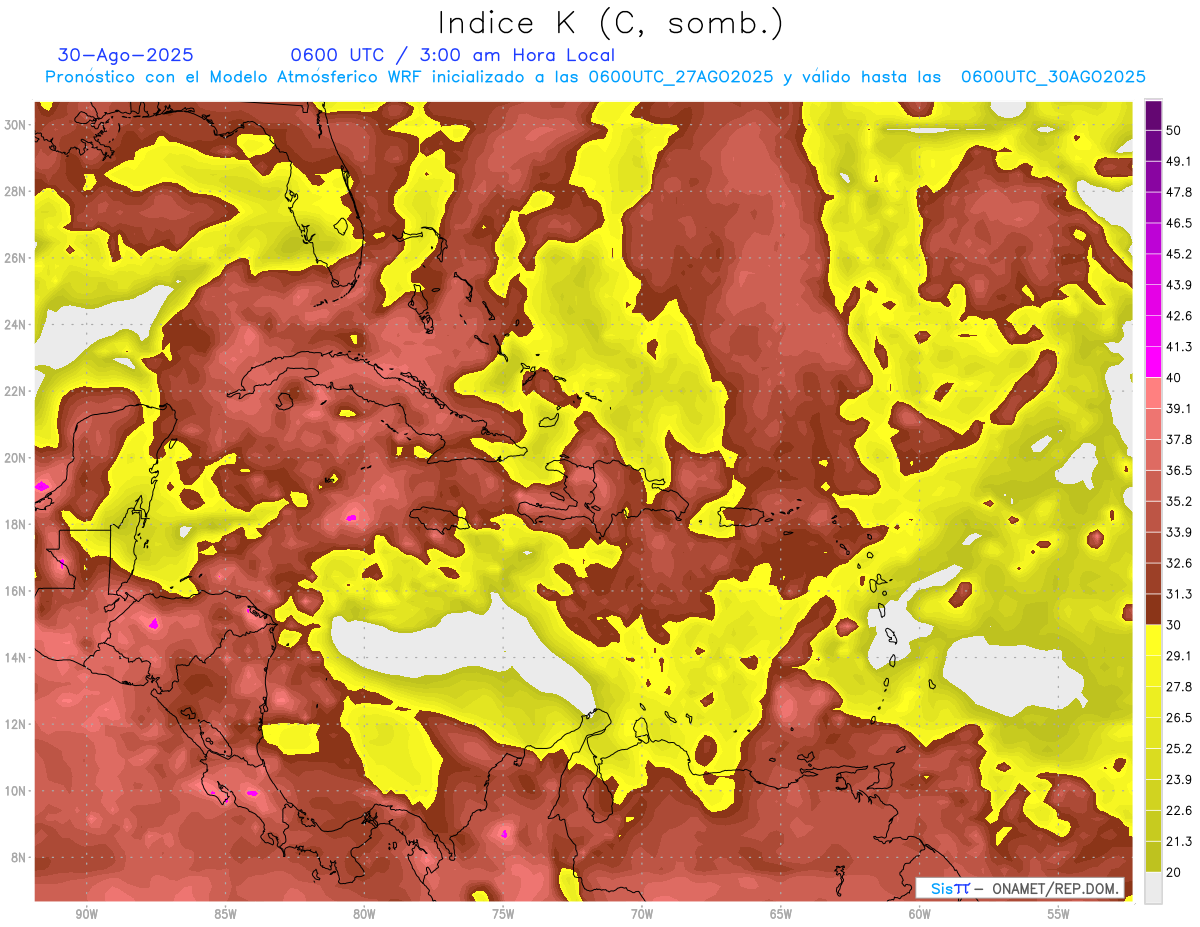Click the map title 'Indice K (C, somb.)'
This screenshot has width=1200, height=927.
pos(611,23)
